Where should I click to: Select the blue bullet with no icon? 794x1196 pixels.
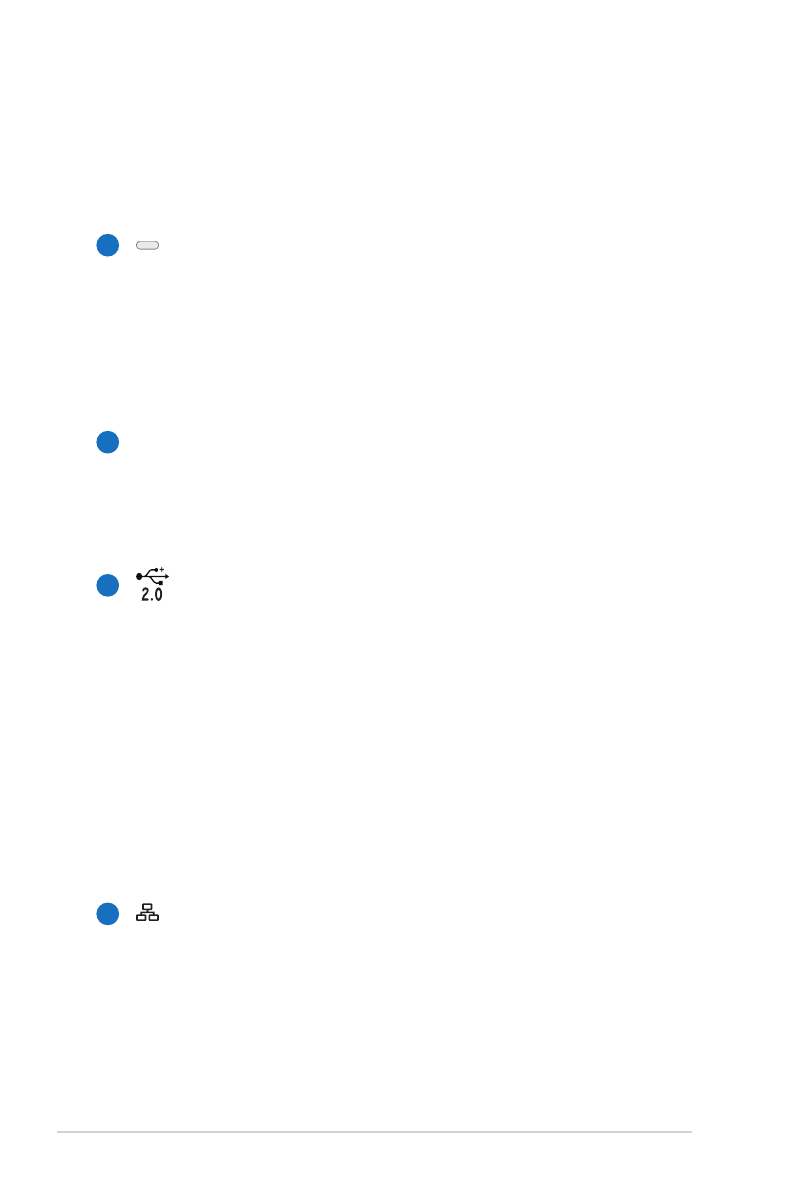point(108,442)
